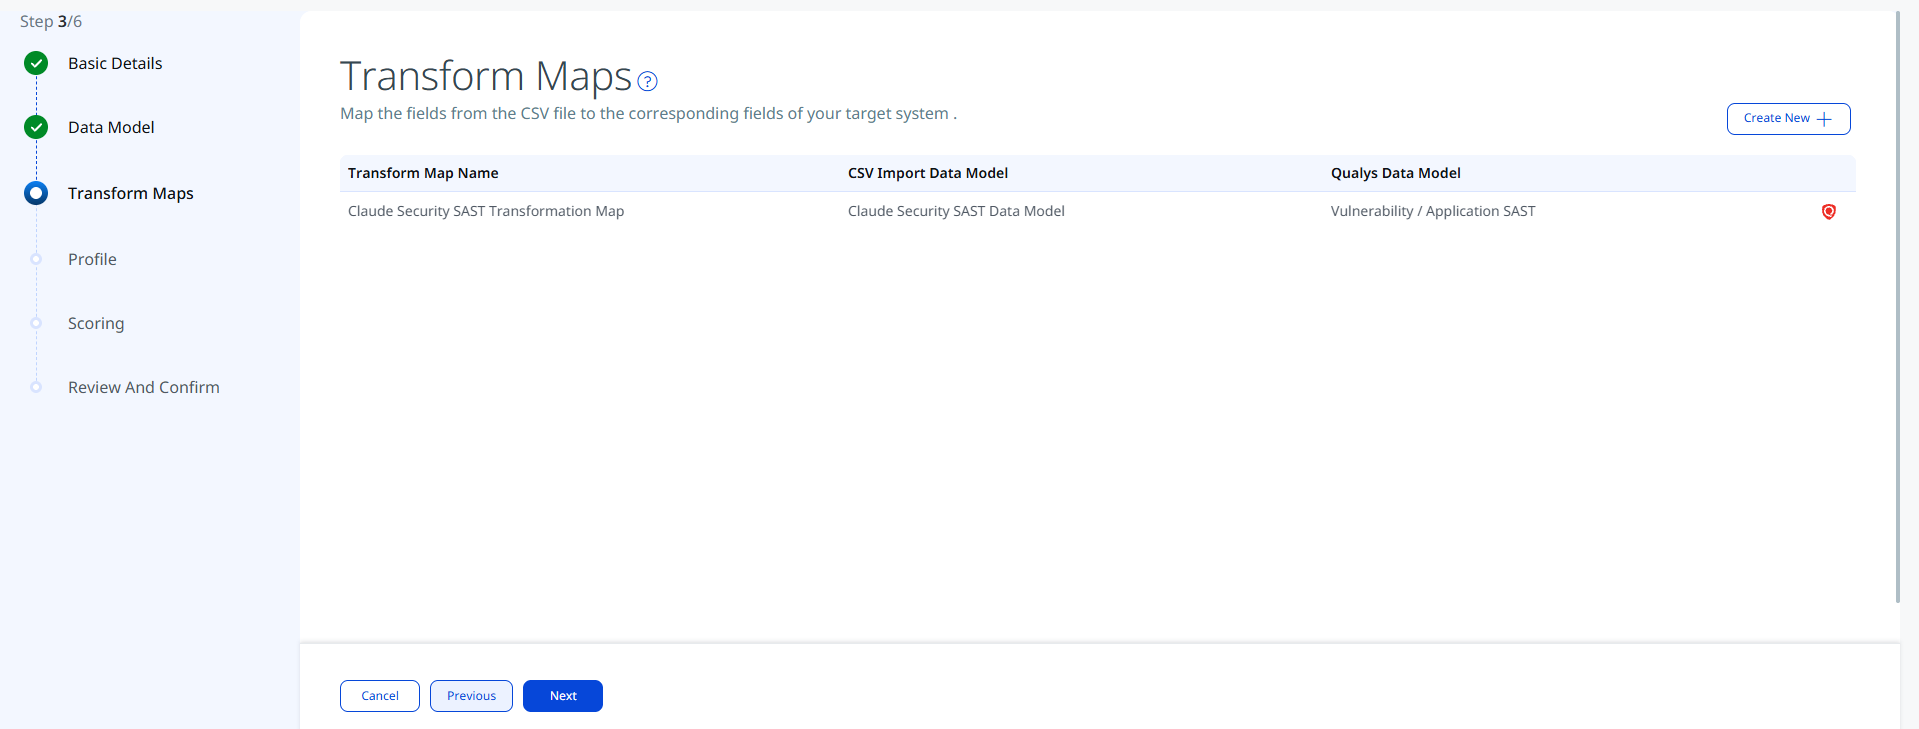The image size is (1919, 729).
Task: Click the Previous button
Action: click(471, 696)
